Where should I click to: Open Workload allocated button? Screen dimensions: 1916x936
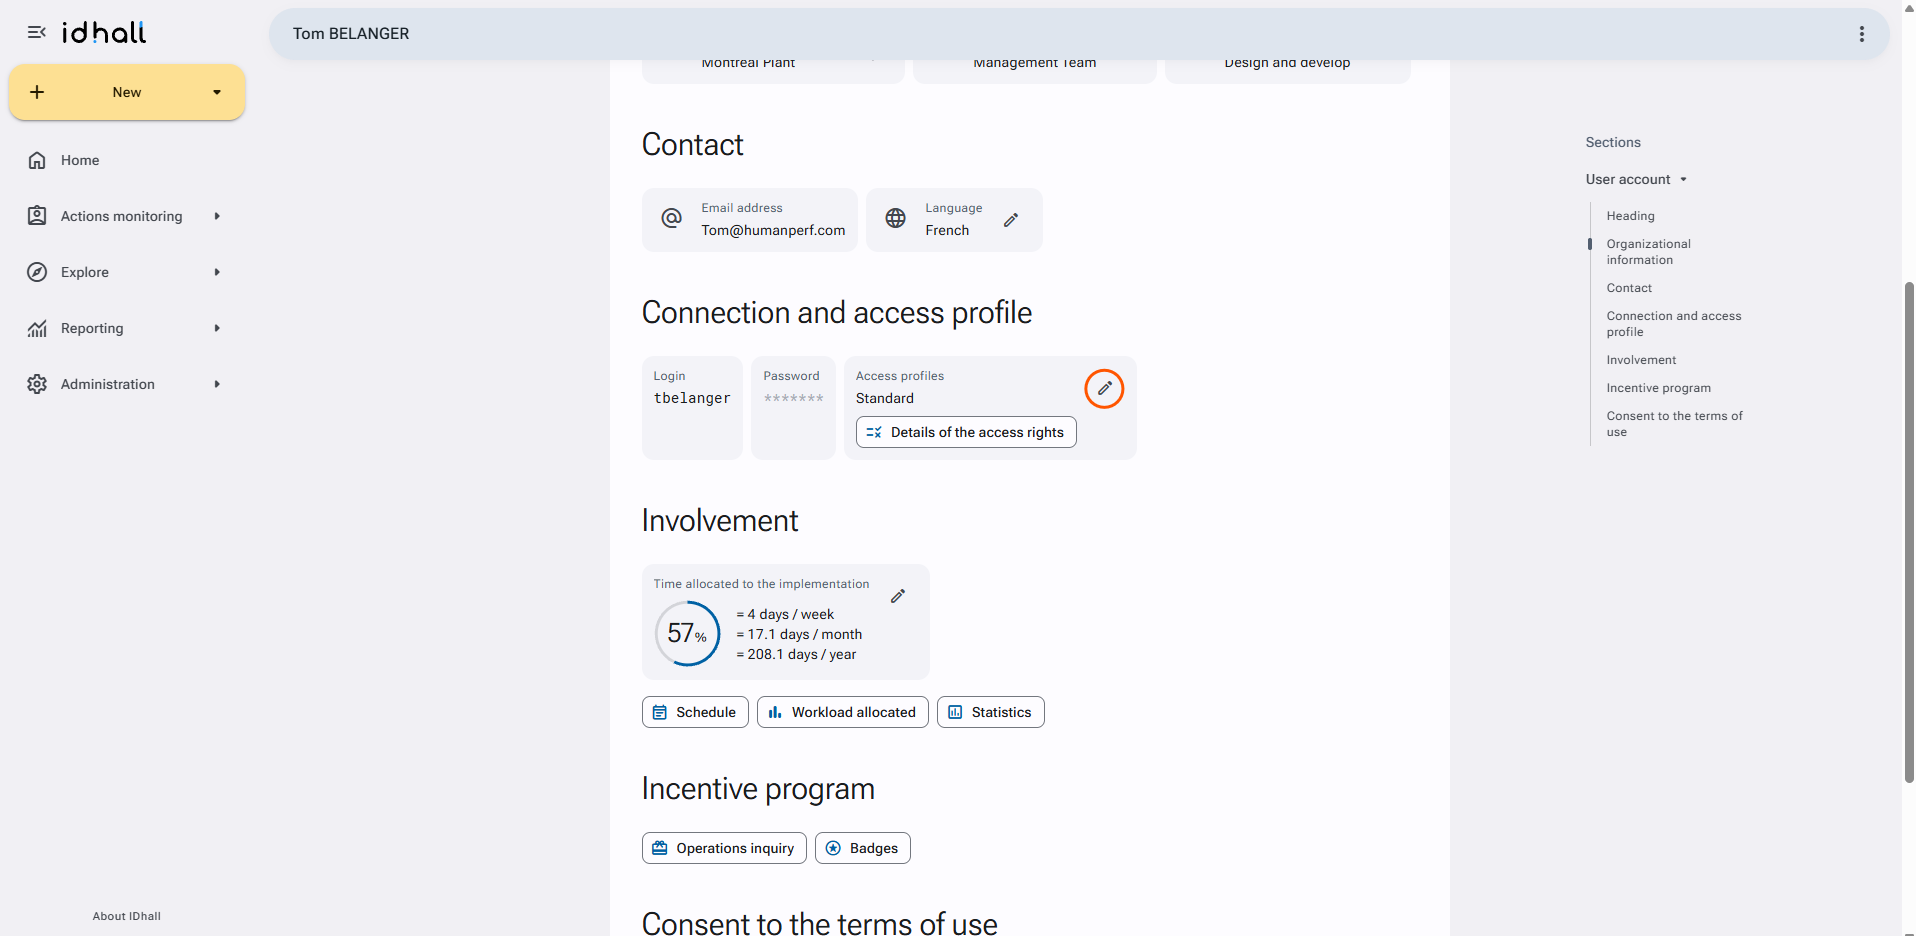[843, 712]
